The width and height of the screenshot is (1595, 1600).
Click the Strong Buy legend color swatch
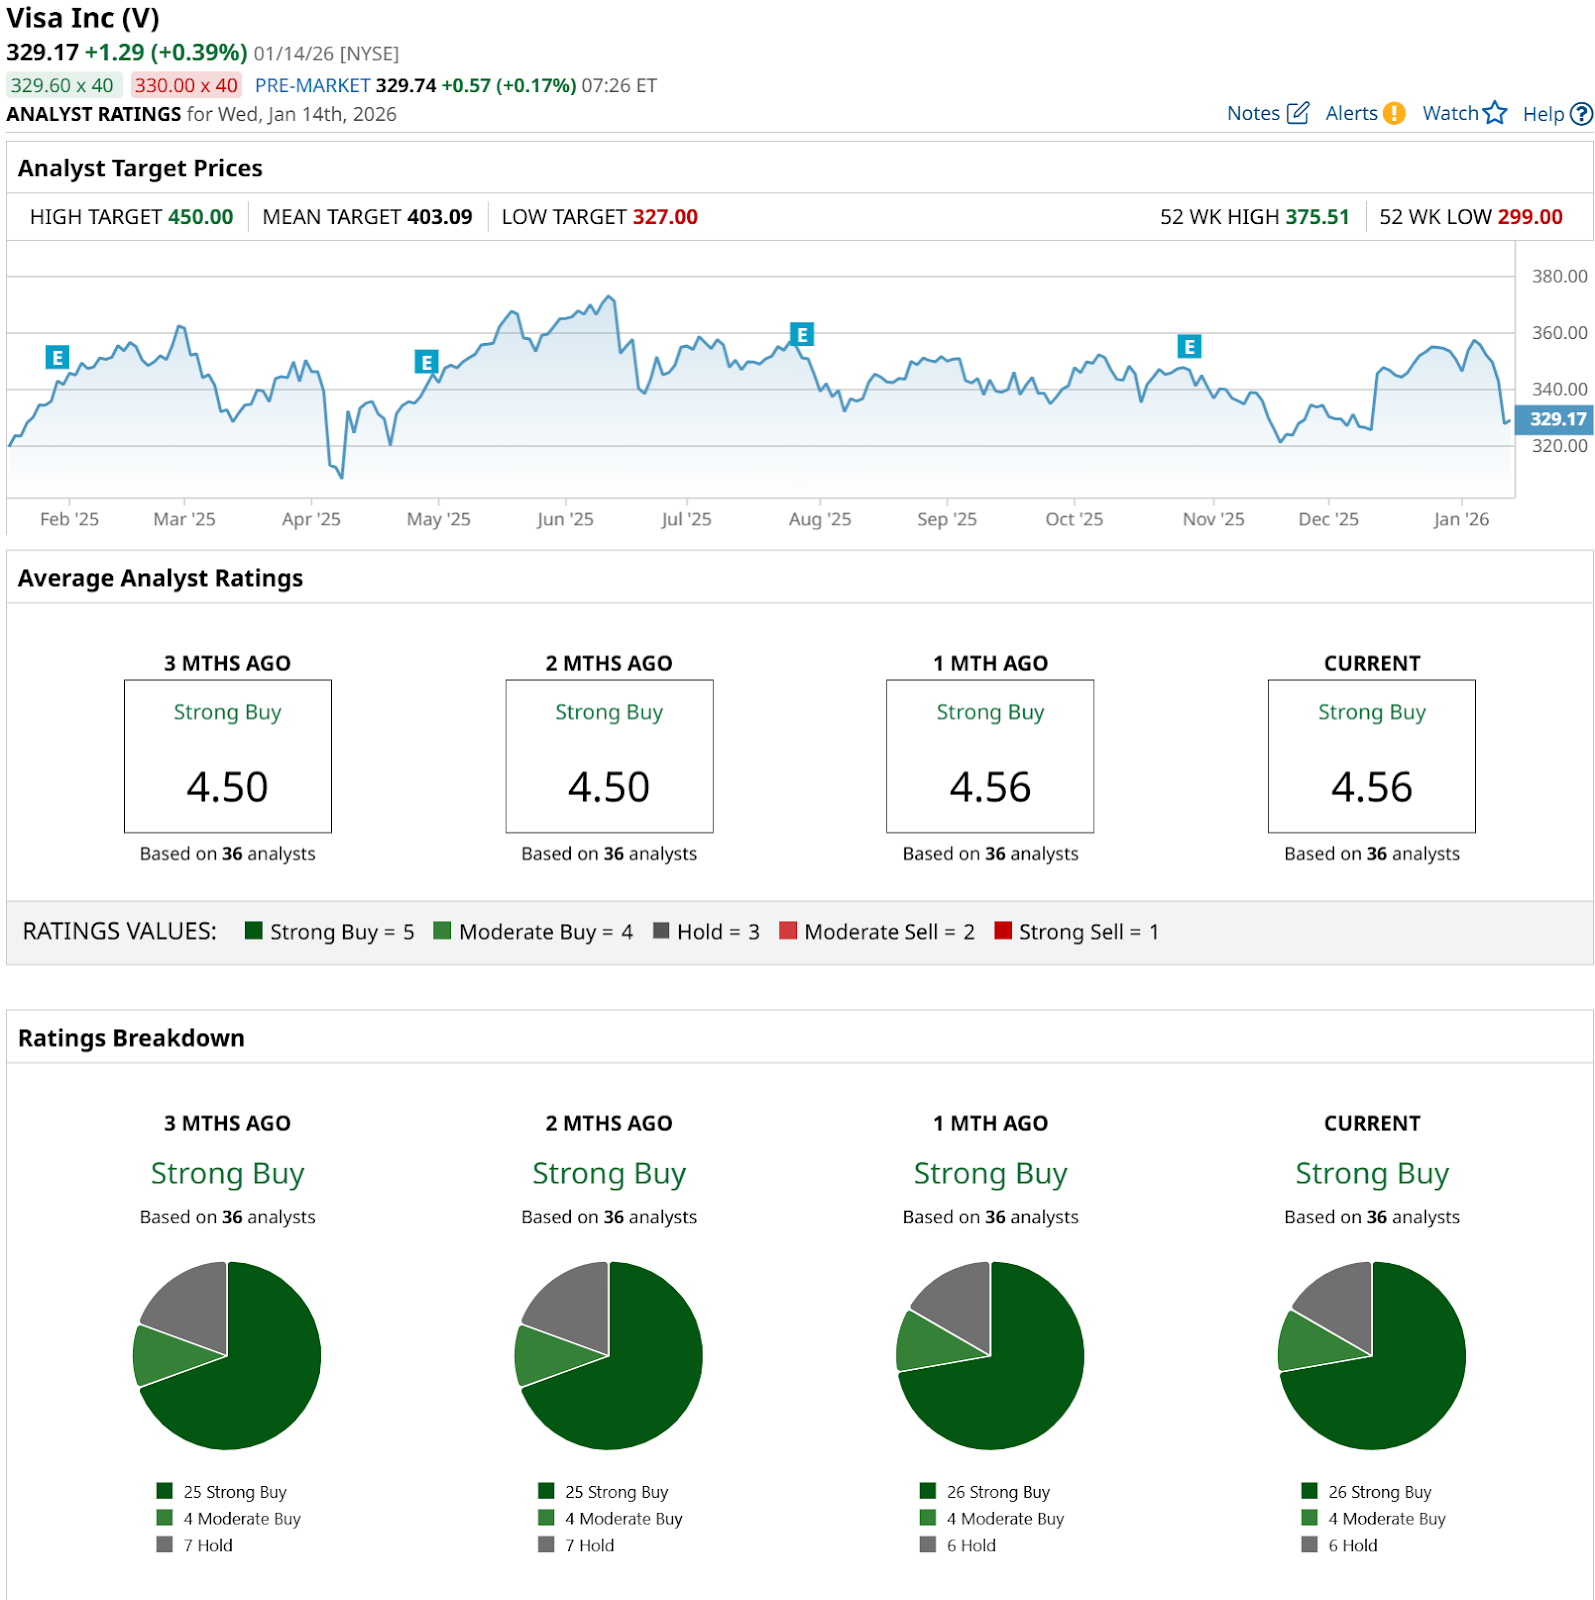coord(254,931)
